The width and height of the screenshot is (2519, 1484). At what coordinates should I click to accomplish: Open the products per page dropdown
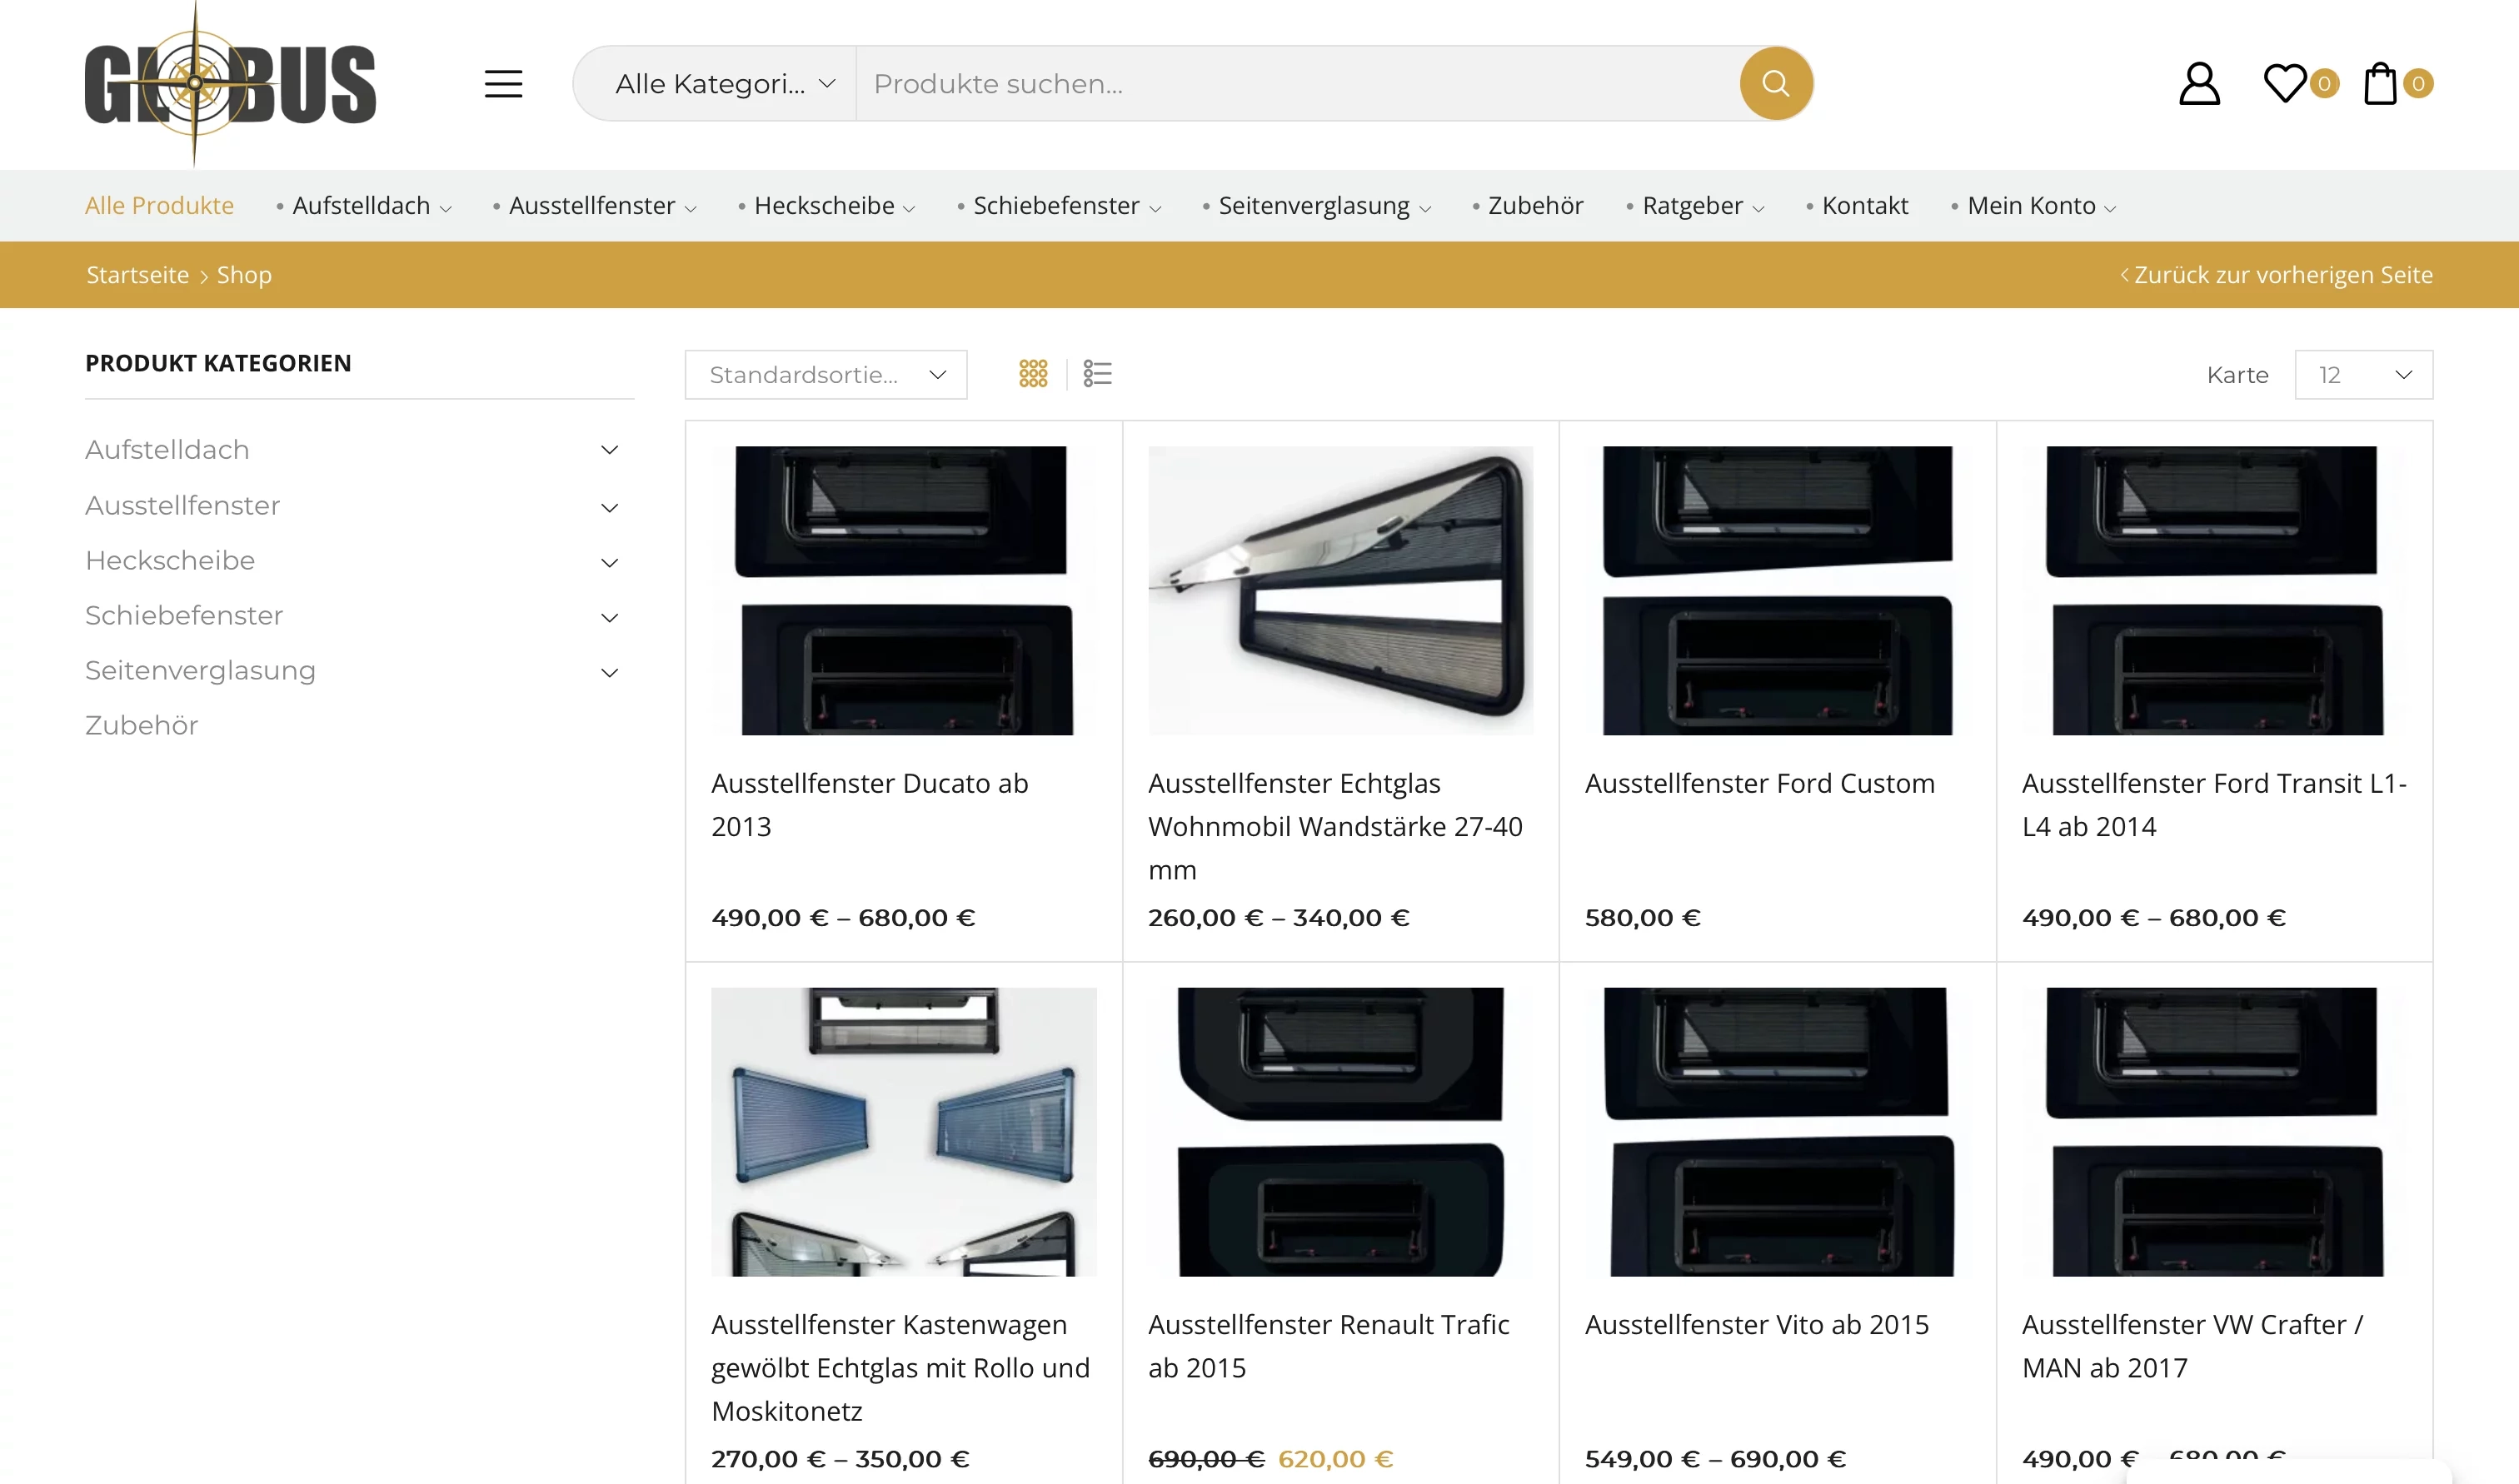tap(2362, 375)
